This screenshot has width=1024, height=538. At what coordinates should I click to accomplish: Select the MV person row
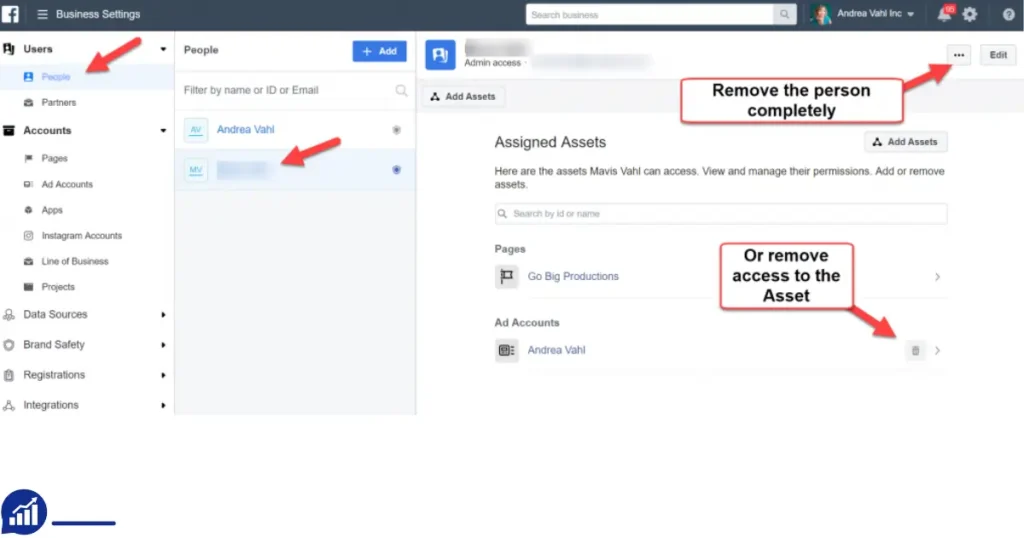tap(295, 170)
